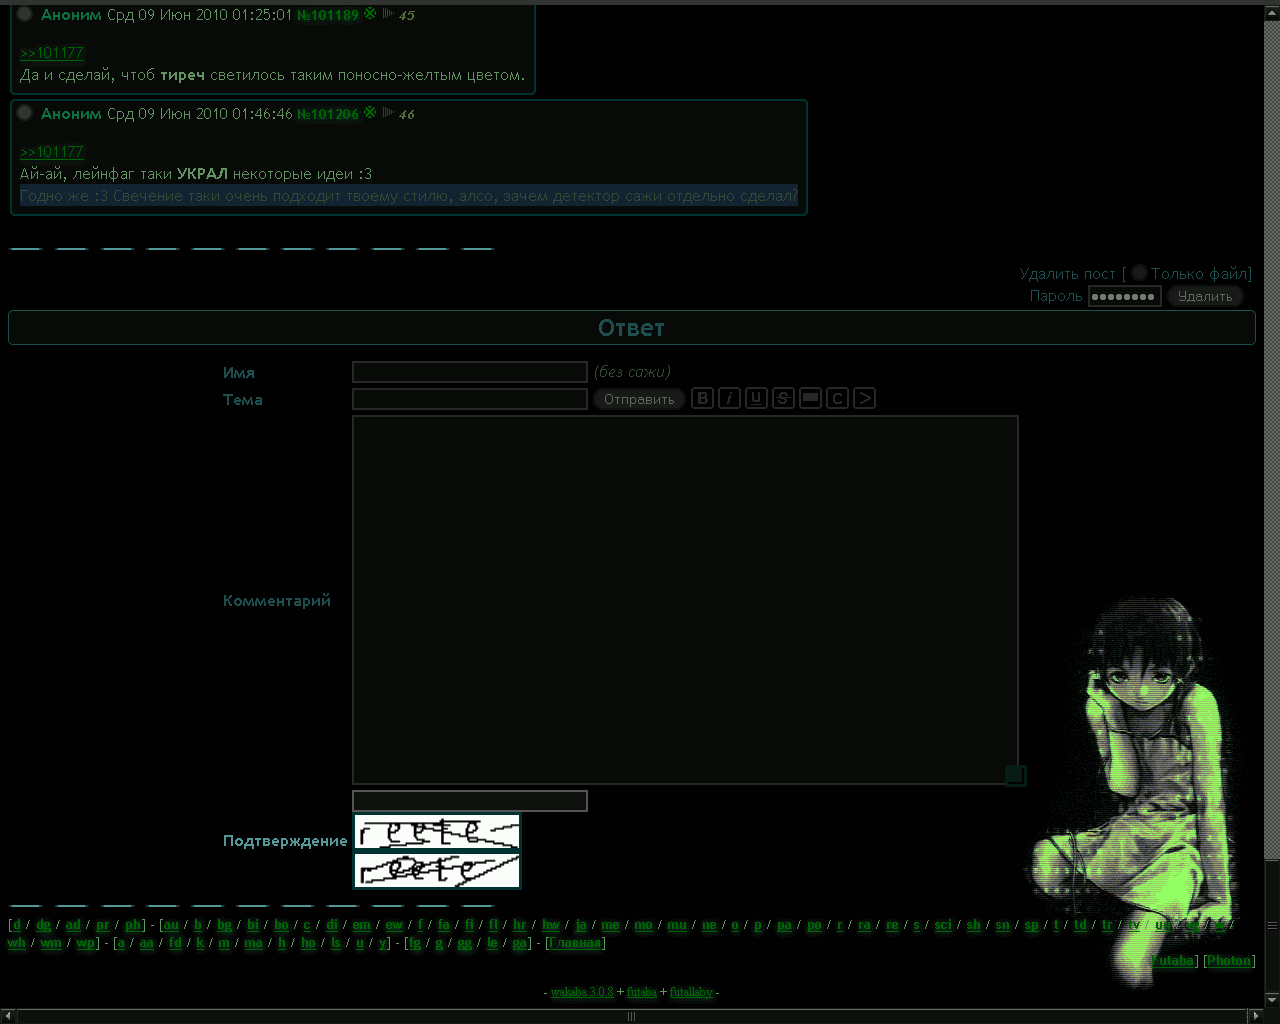Select the checkbox for post №101206
This screenshot has width=1280, height=1024.
[x=25, y=113]
